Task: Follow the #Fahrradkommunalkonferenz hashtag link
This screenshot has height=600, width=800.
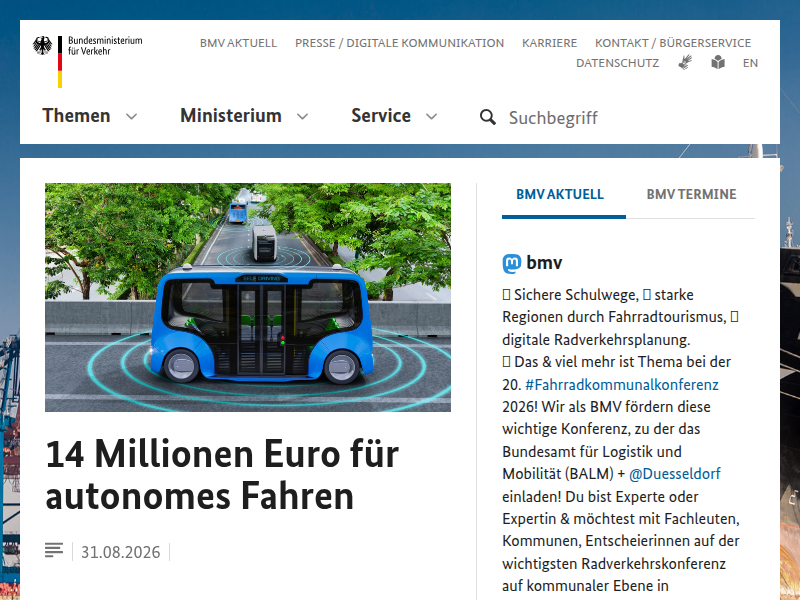Action: 621,385
